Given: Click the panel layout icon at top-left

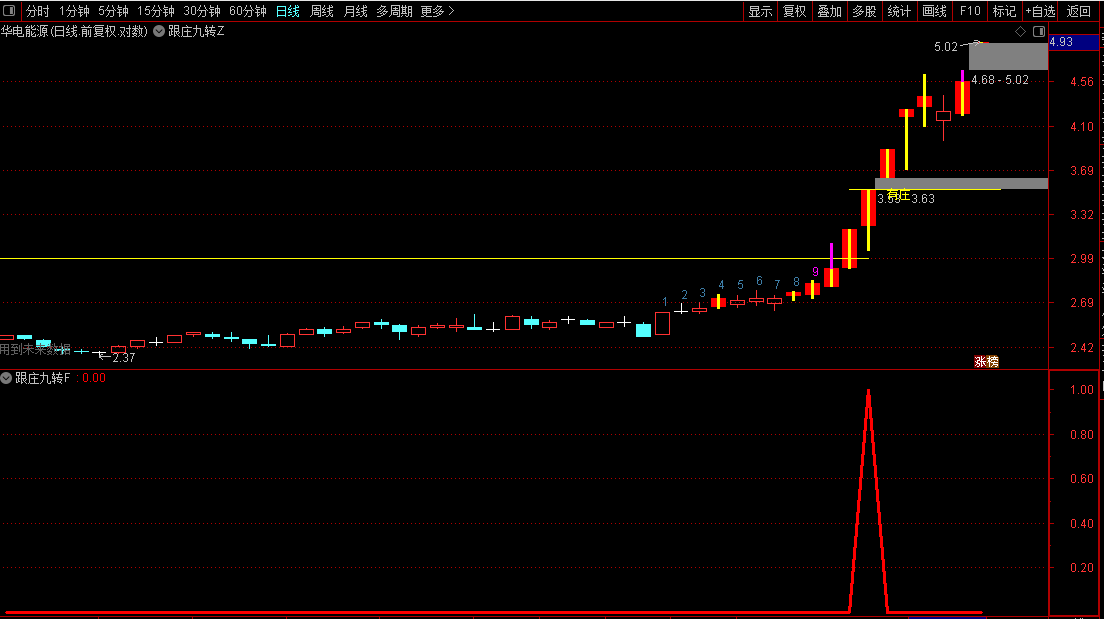Looking at the screenshot, I should tap(9, 11).
